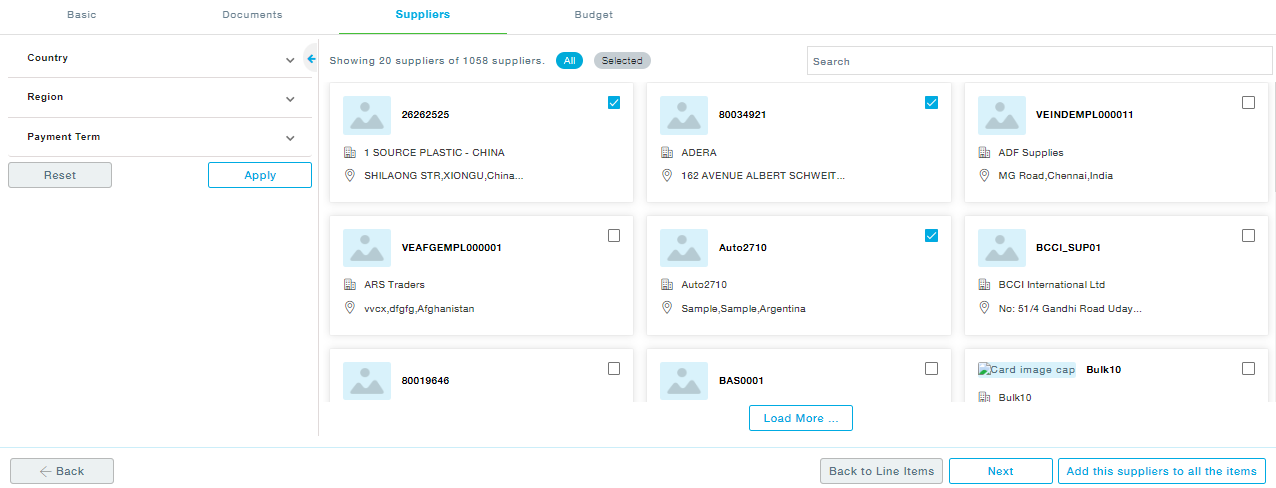
Task: Switch to the Documents tab
Action: 252,15
